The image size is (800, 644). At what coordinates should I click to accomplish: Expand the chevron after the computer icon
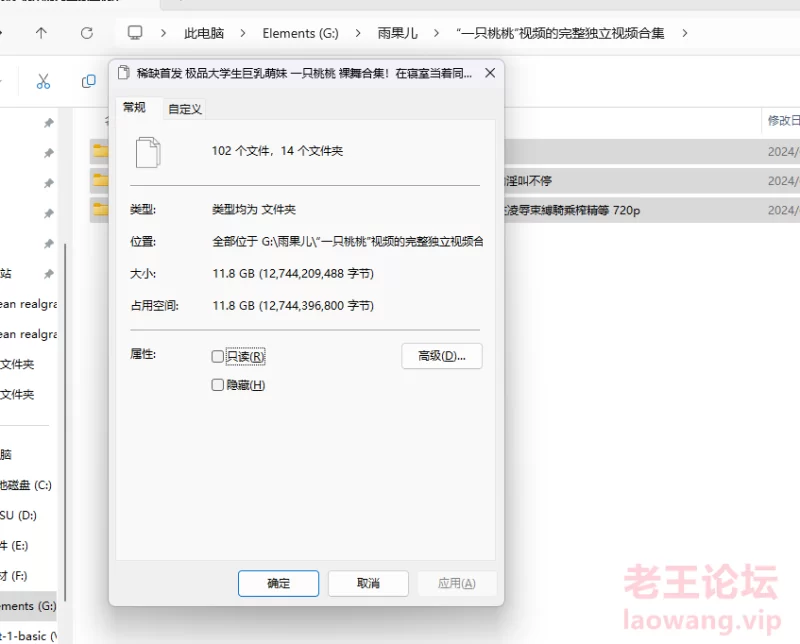click(163, 34)
